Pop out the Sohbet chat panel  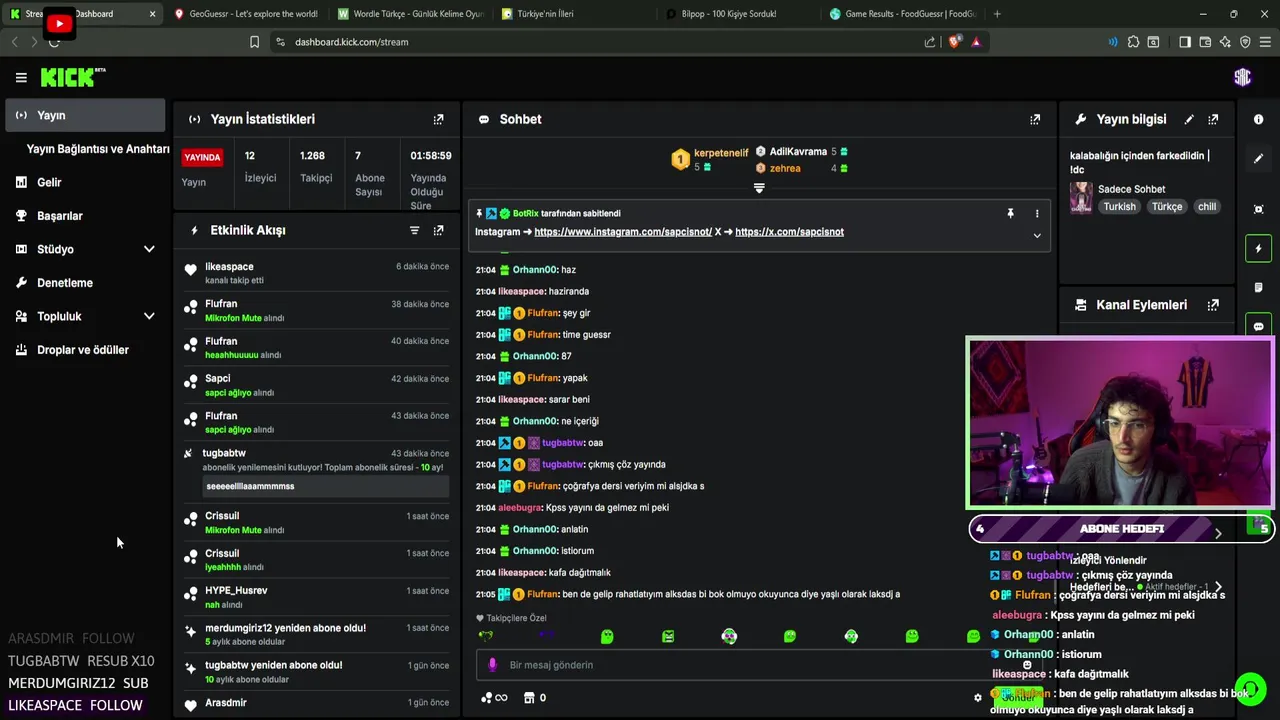tap(1035, 119)
